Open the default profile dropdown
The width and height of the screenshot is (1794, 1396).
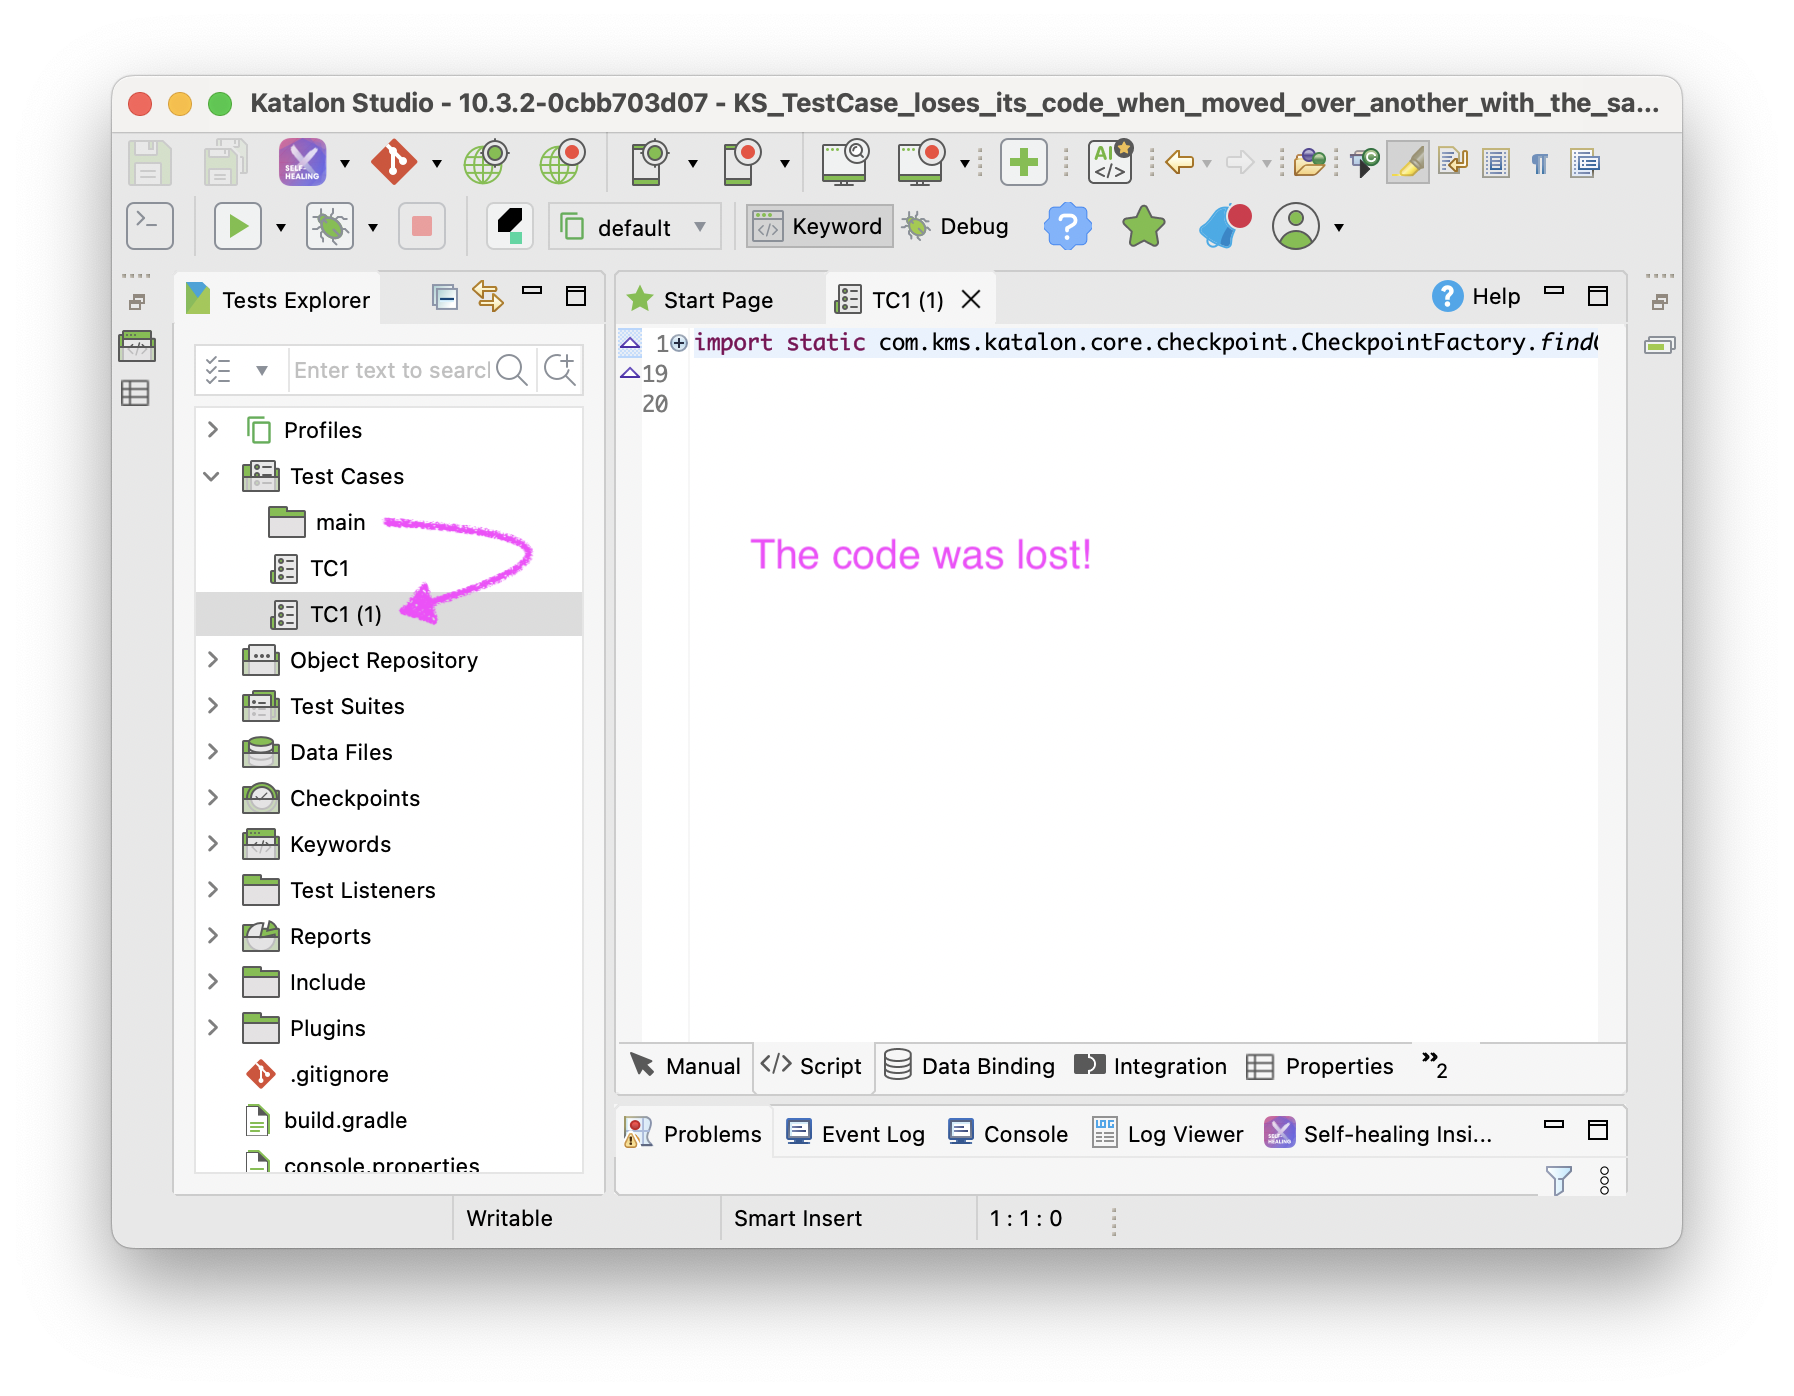click(635, 228)
